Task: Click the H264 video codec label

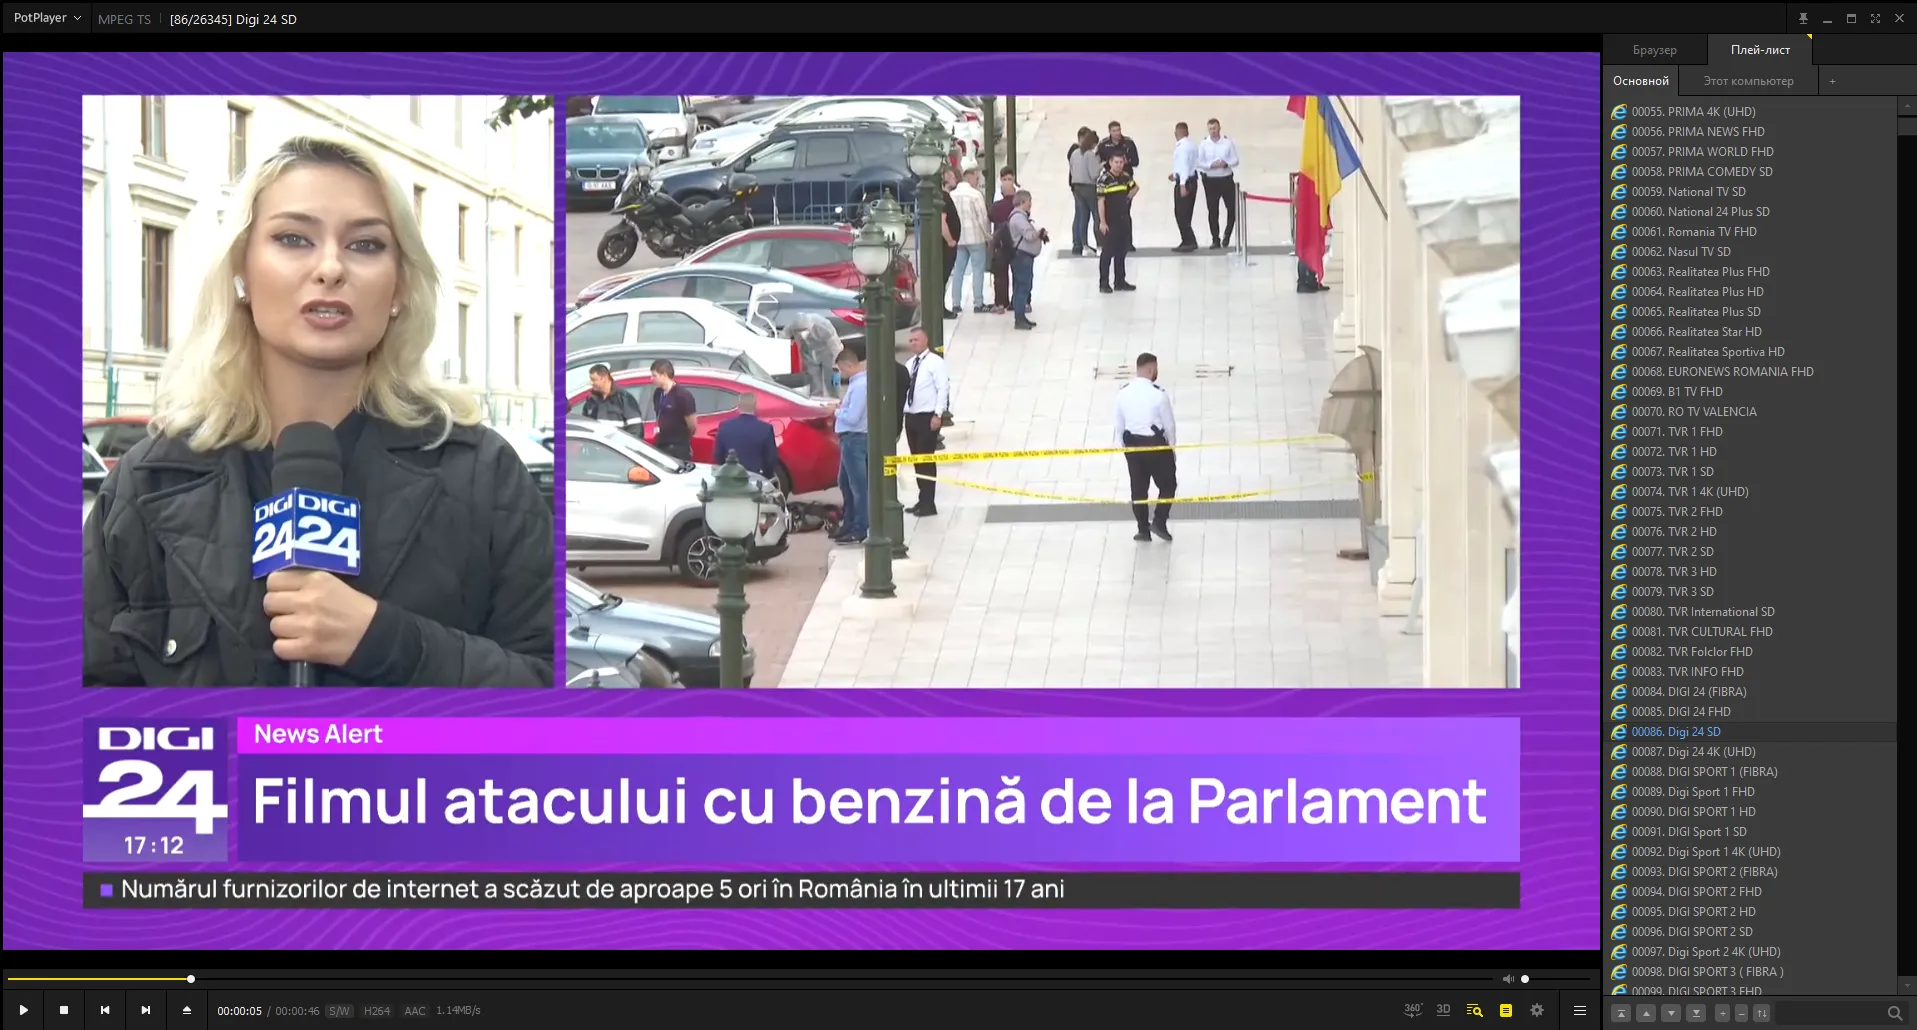Action: coord(377,1011)
